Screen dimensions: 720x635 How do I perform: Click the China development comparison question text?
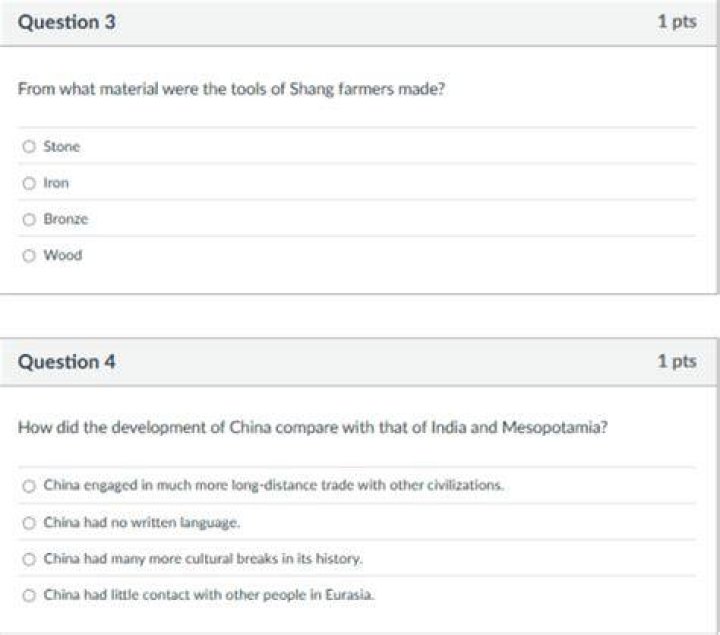(313, 427)
